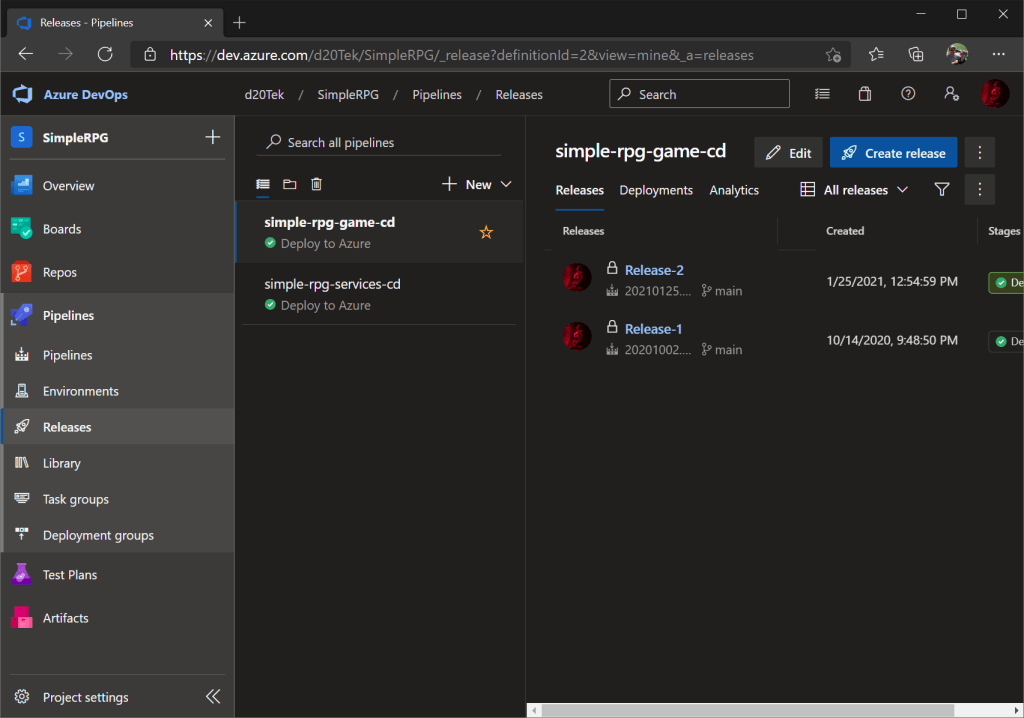
Task: Click the help question mark icon
Action: [908, 94]
